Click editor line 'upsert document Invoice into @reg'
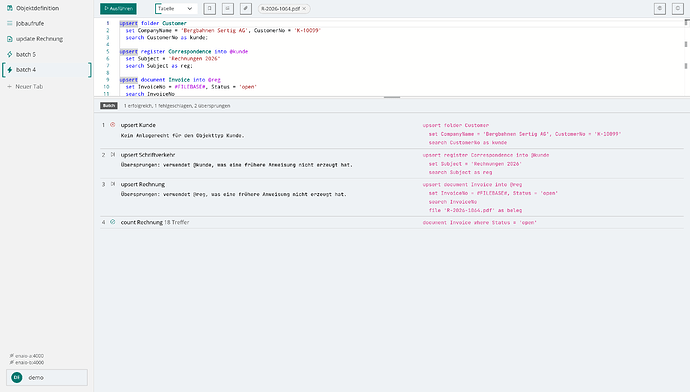Viewport: 690px width, 392px height. point(170,80)
